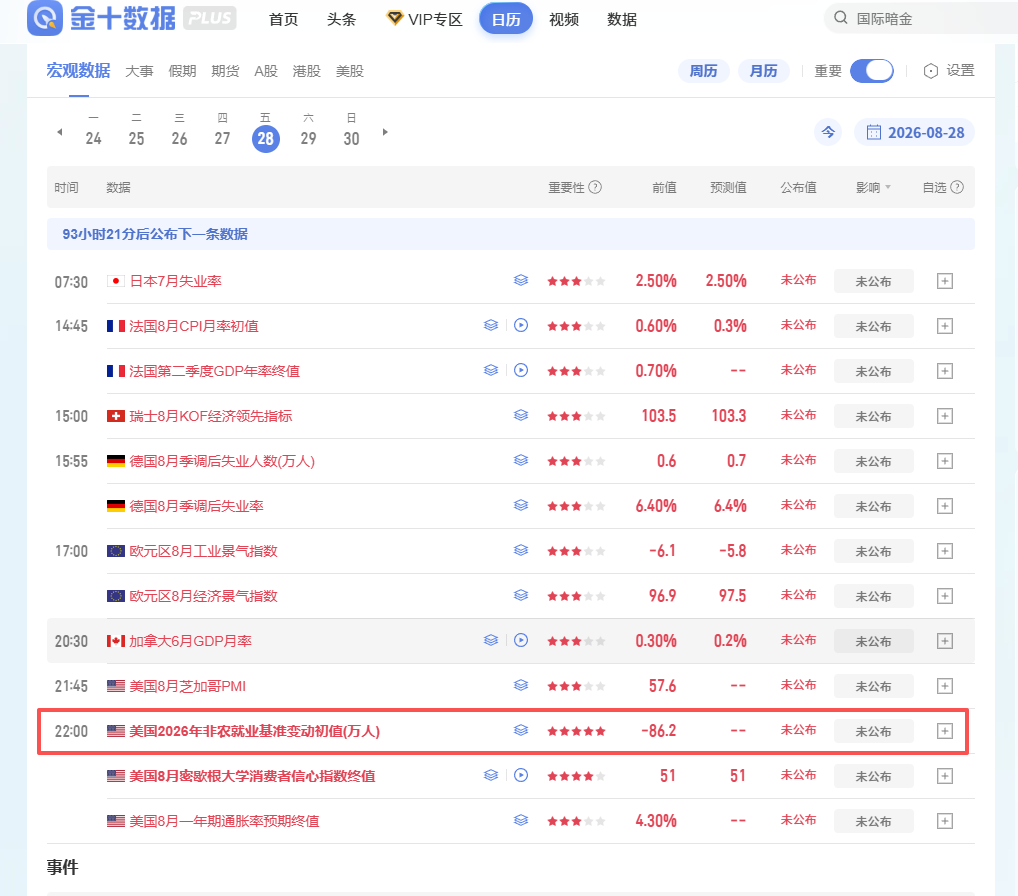Open layers icon for 欧元区8月工业景气指数
The image size is (1018, 896).
pyautogui.click(x=521, y=551)
